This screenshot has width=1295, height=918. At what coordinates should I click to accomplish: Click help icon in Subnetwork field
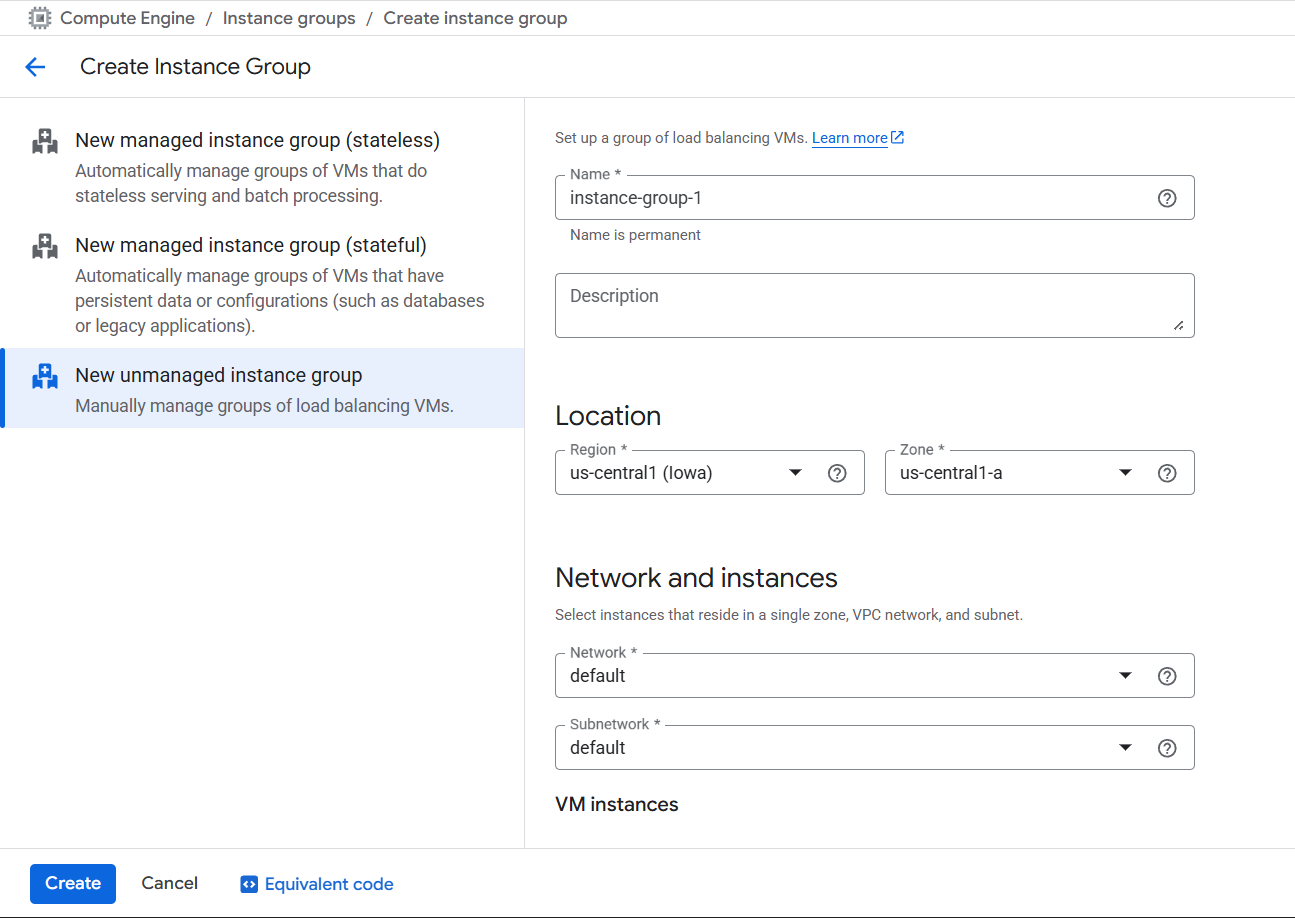[1166, 748]
